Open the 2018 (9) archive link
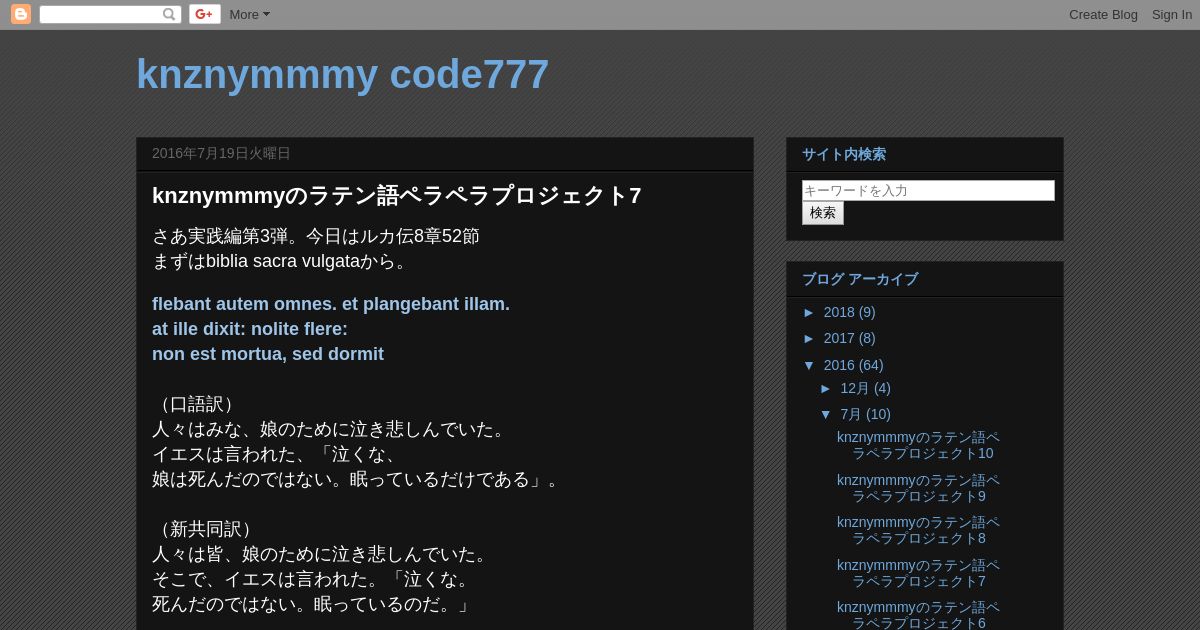The height and width of the screenshot is (630, 1200). pos(849,312)
